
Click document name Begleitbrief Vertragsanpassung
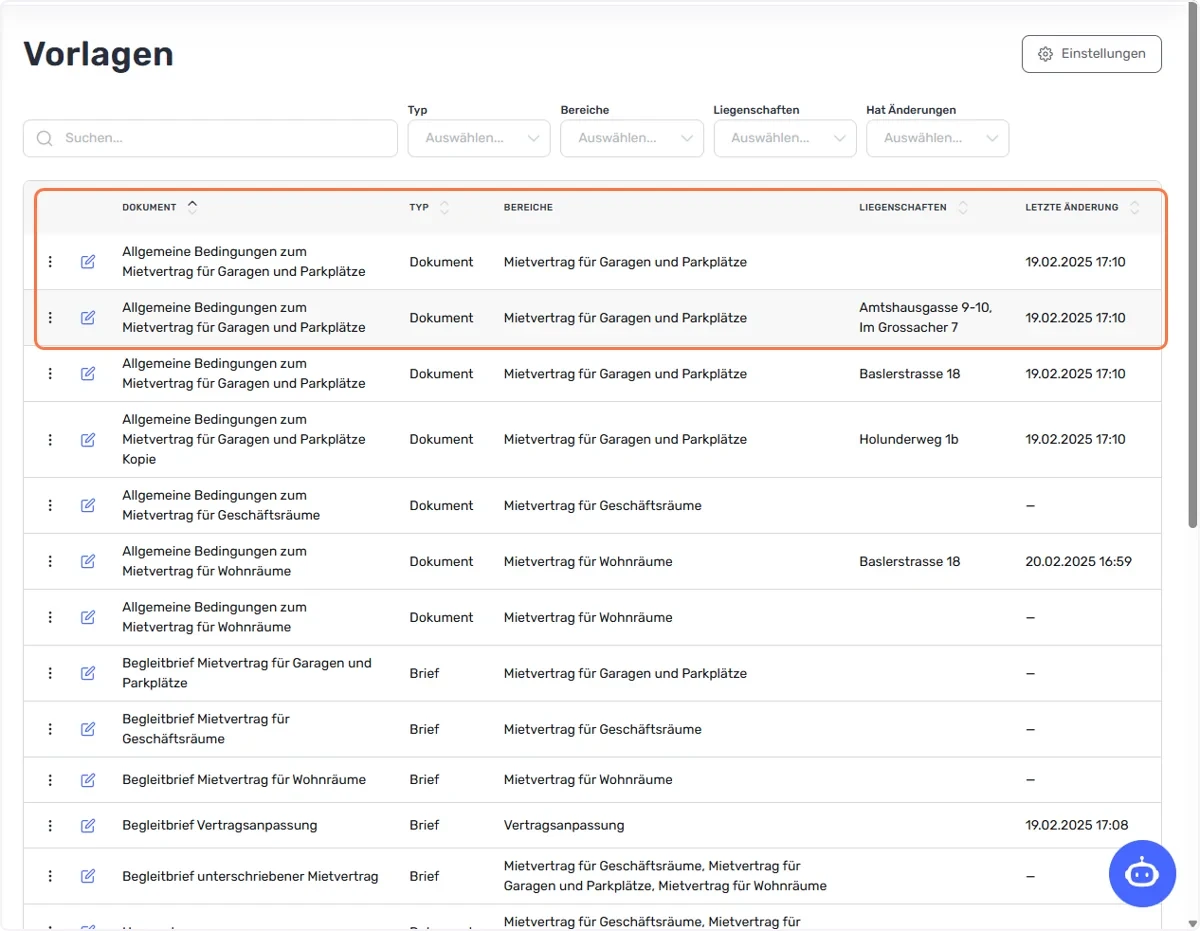[220, 825]
